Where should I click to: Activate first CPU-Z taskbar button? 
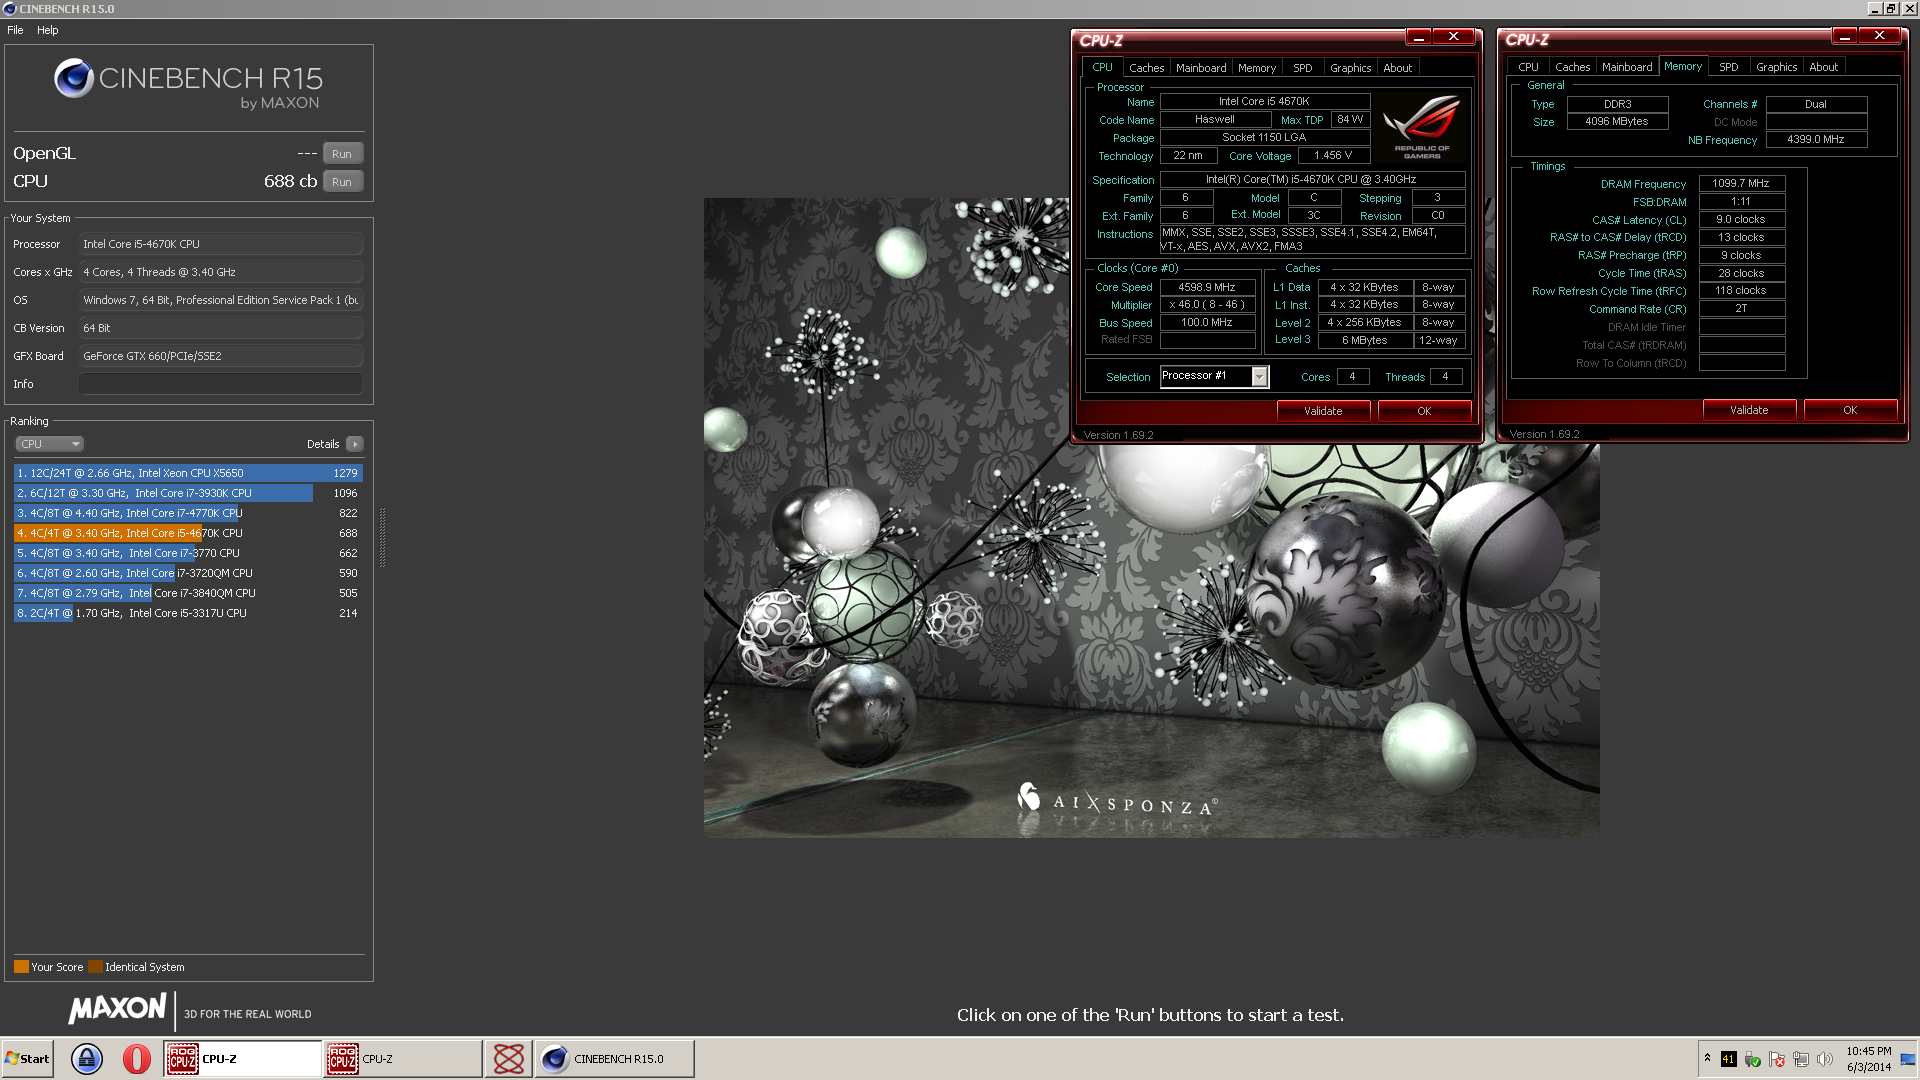[242, 1059]
